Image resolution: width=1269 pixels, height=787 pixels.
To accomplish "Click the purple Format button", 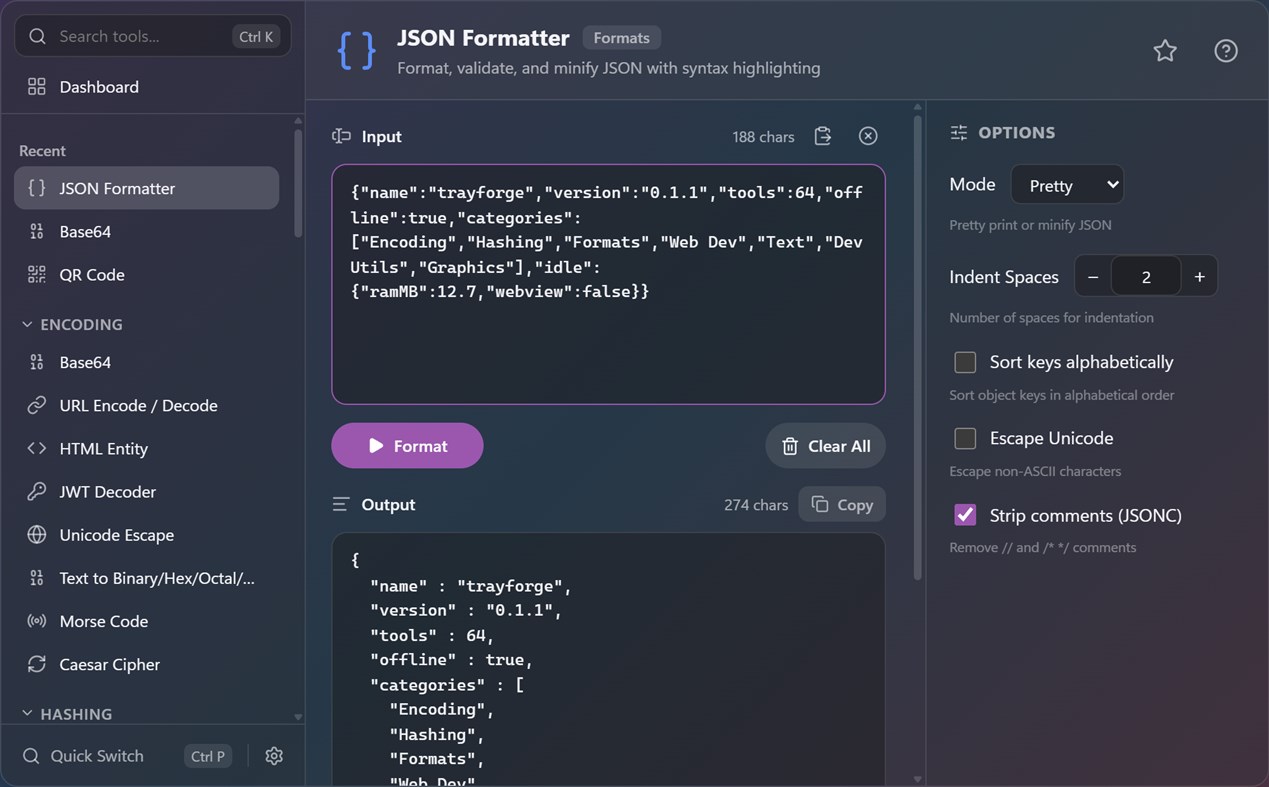I will tap(407, 446).
